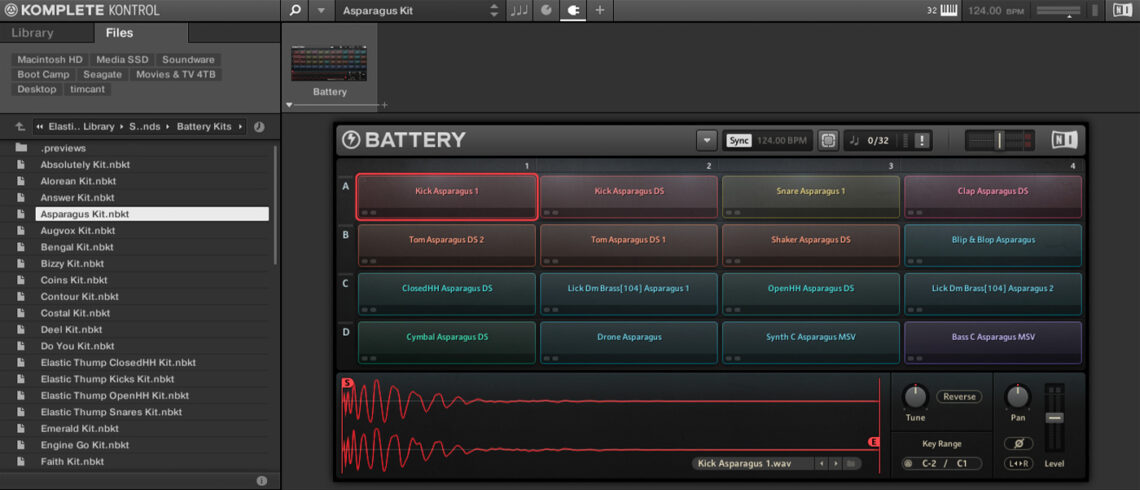Open the Asparagus Kit preset name field
This screenshot has height=490, width=1140.
tap(412, 11)
